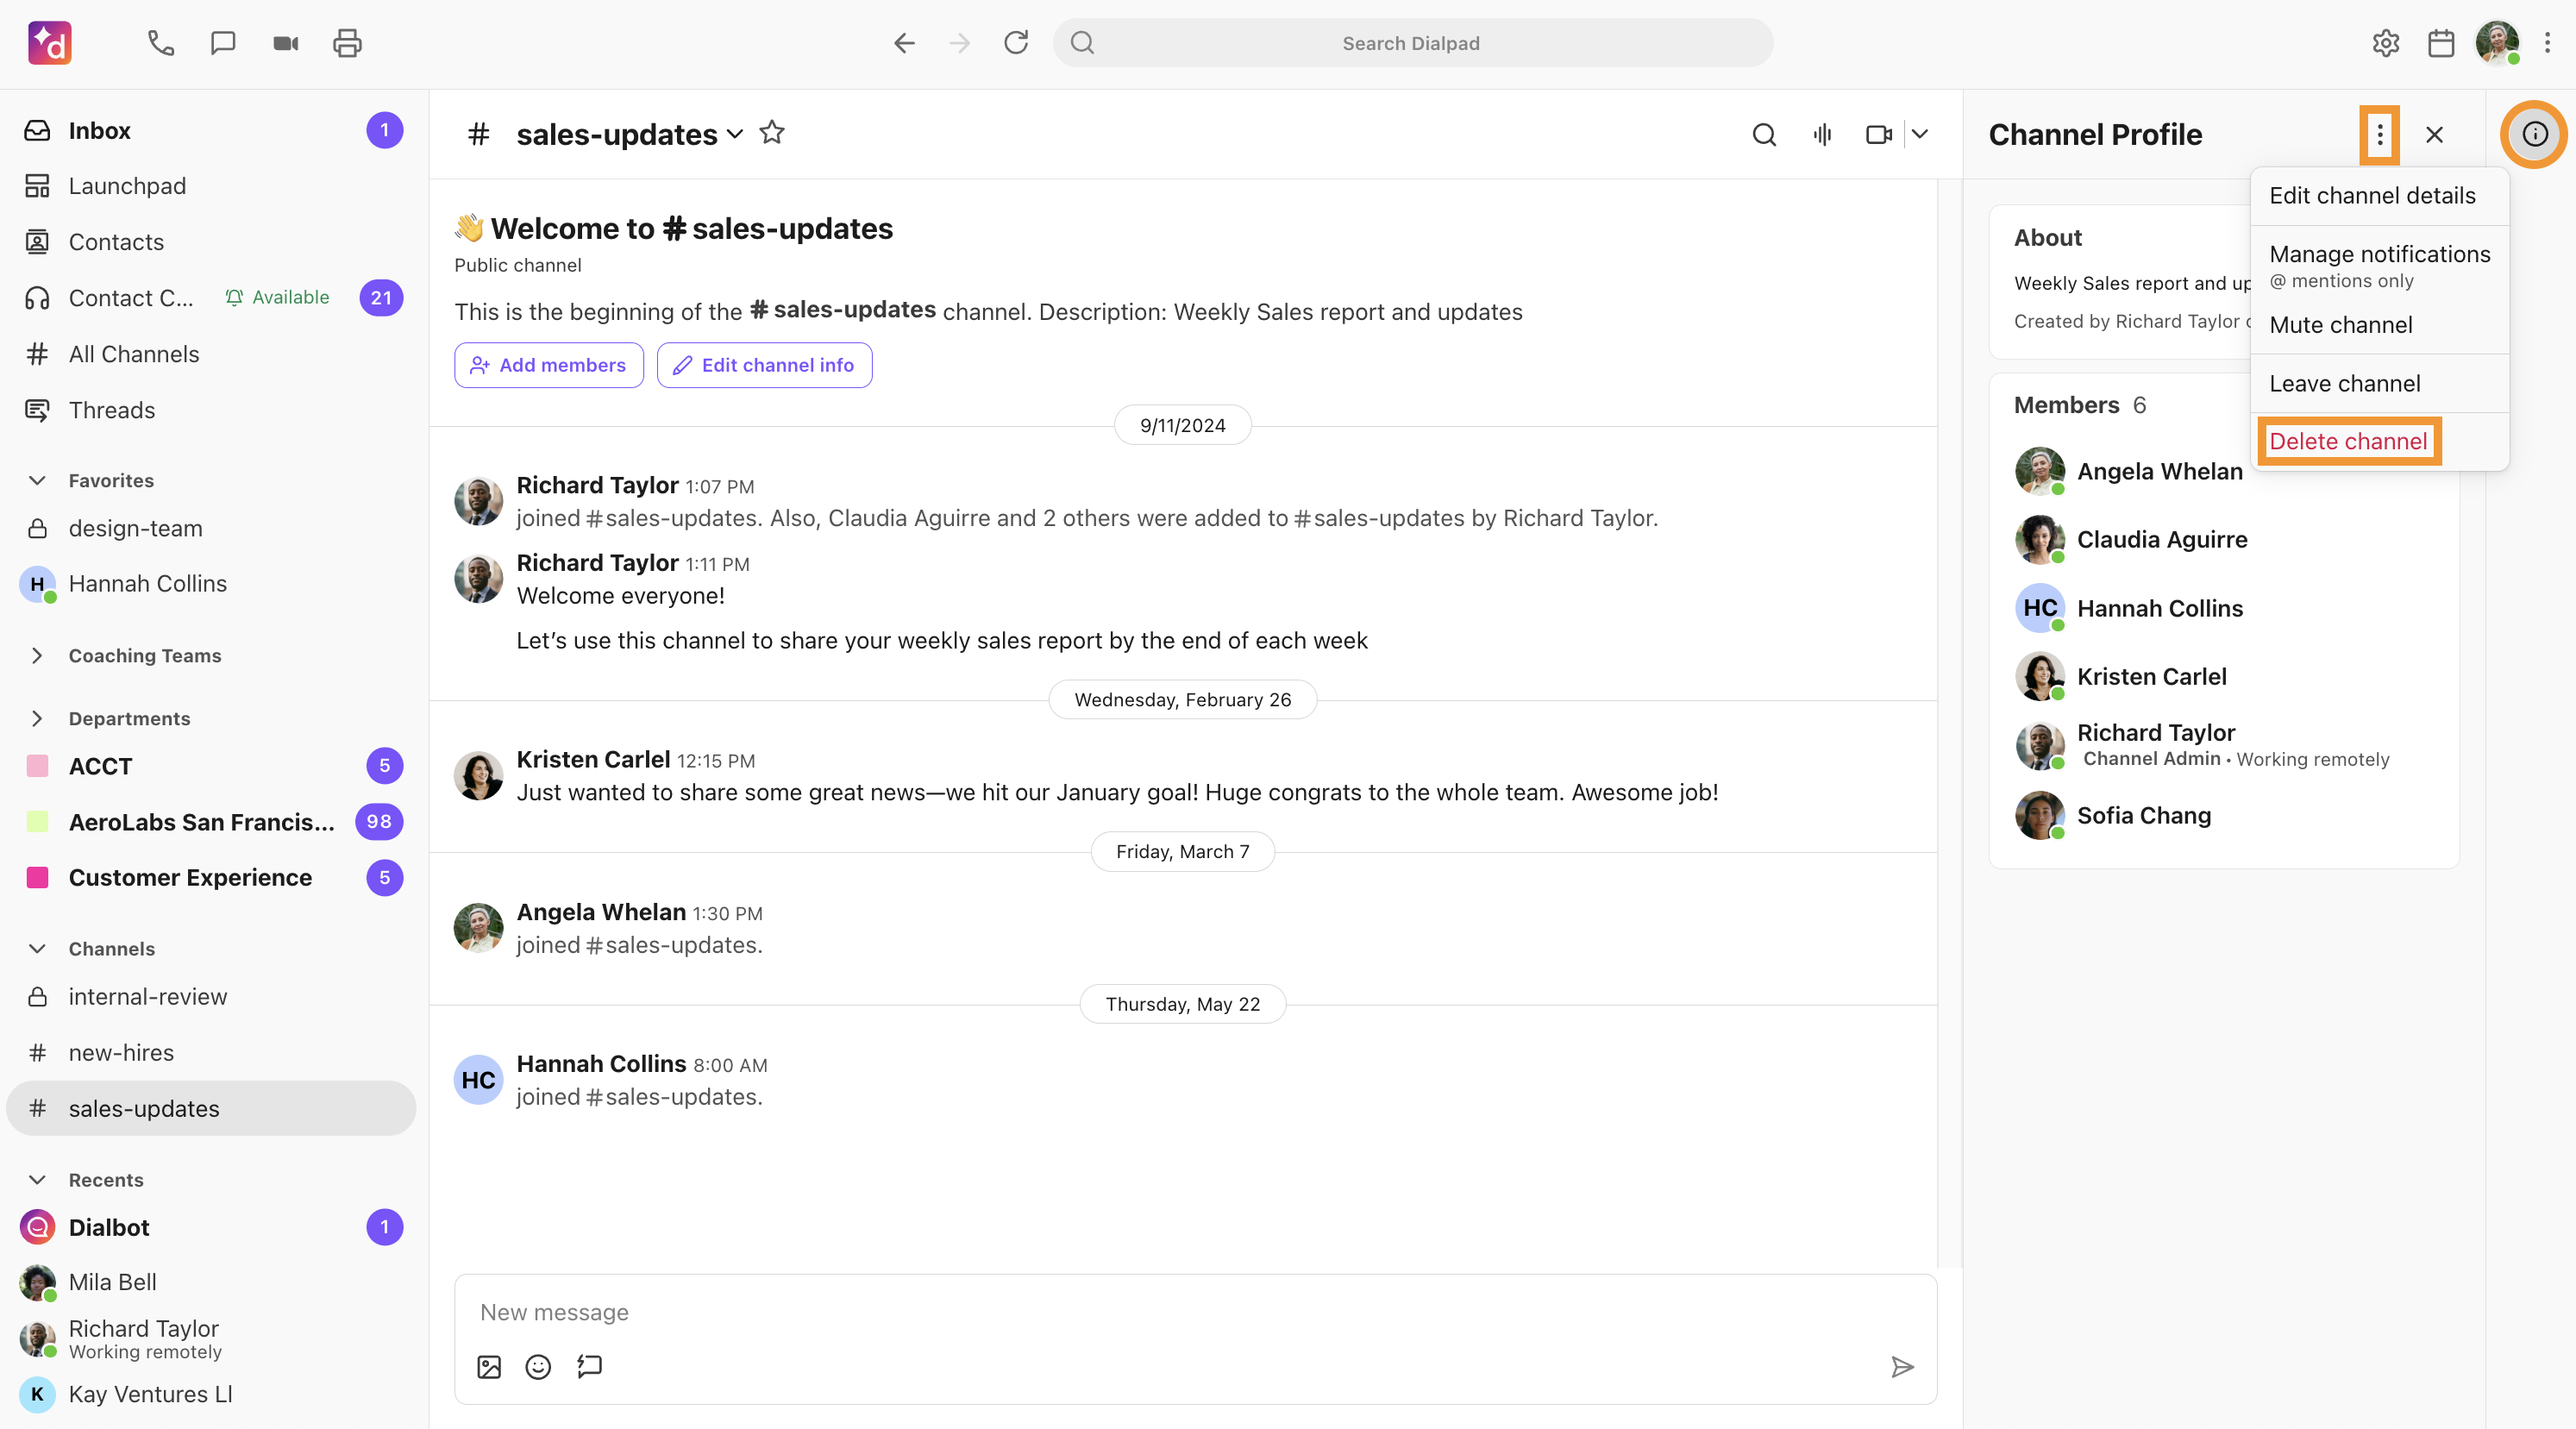2576x1429 pixels.
Task: Choose Mute channel from the menu
Action: pyautogui.click(x=2380, y=325)
